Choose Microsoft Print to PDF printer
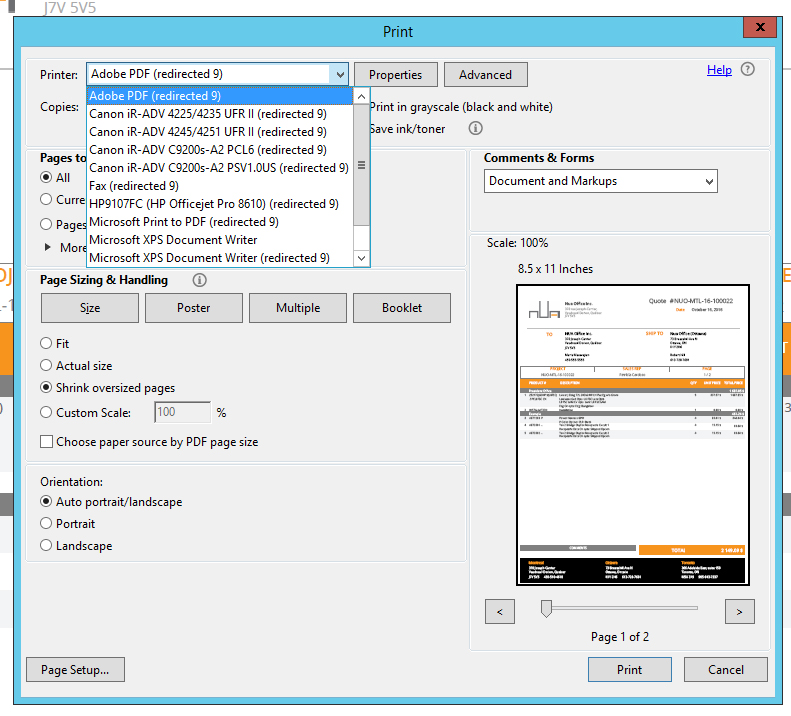 [184, 222]
